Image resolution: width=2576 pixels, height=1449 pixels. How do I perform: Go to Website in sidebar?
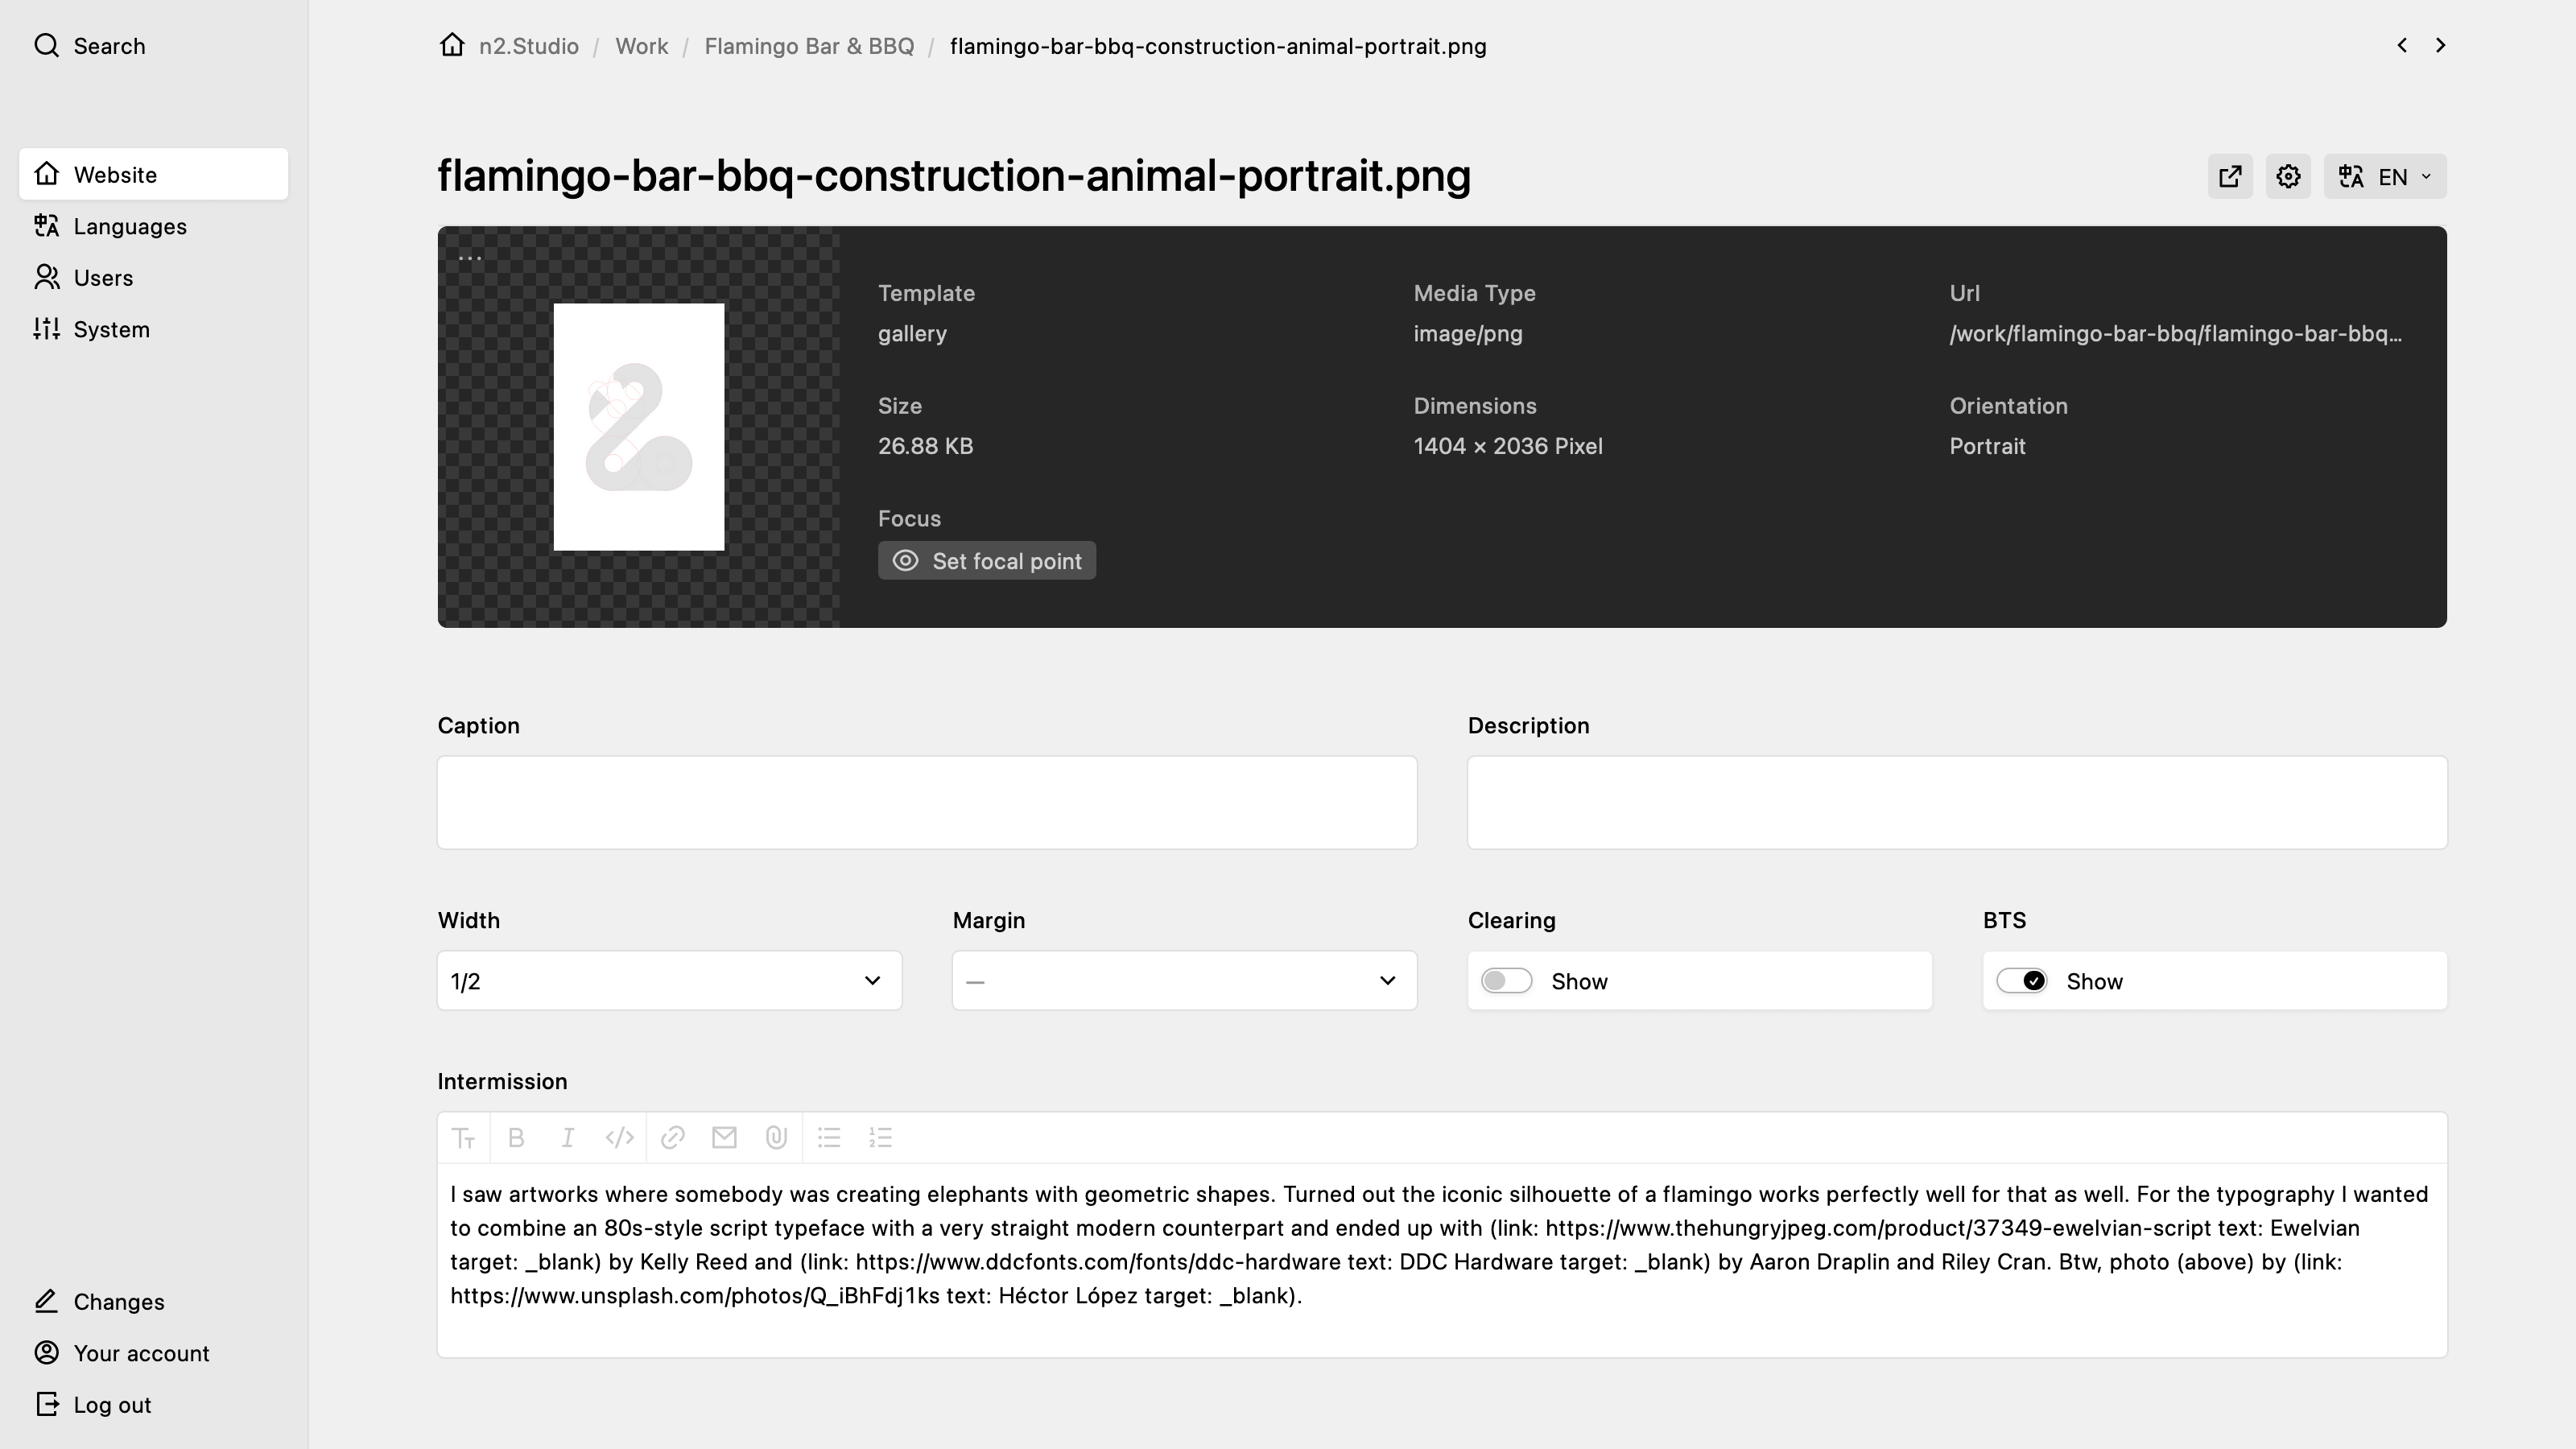tap(153, 174)
